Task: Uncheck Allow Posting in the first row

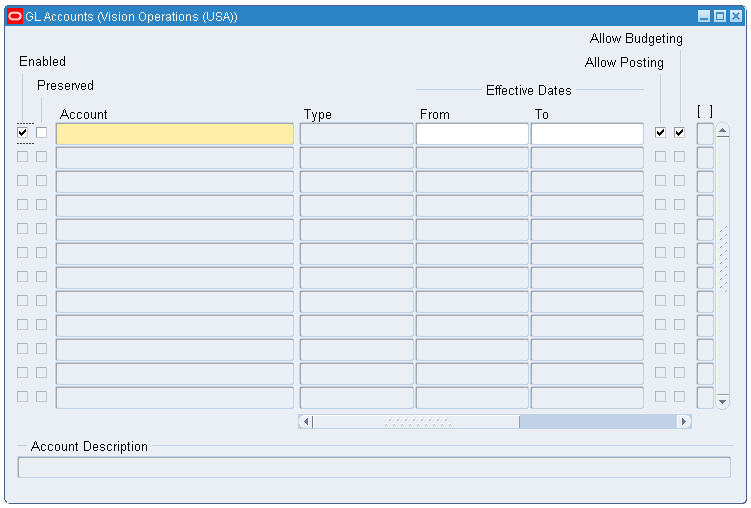Action: pyautogui.click(x=660, y=133)
